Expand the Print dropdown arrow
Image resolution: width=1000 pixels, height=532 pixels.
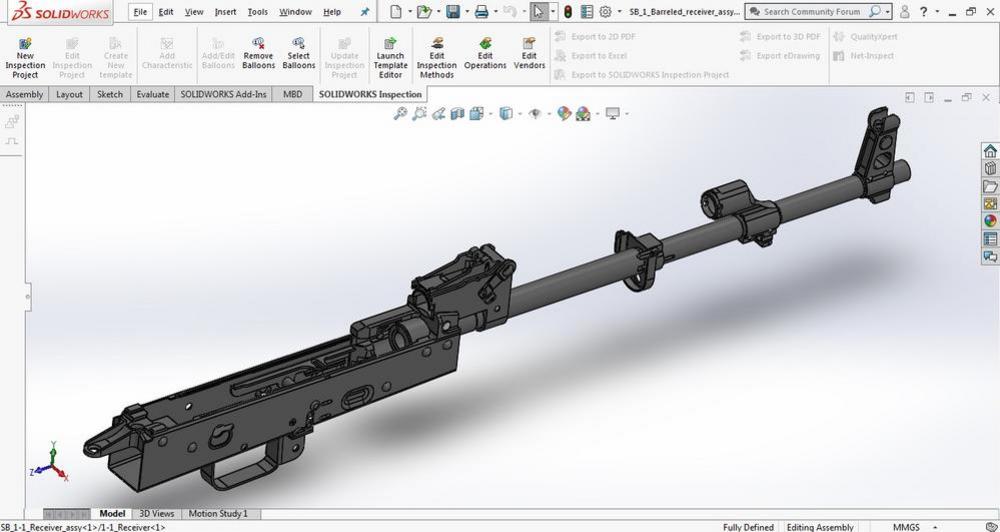(x=496, y=11)
